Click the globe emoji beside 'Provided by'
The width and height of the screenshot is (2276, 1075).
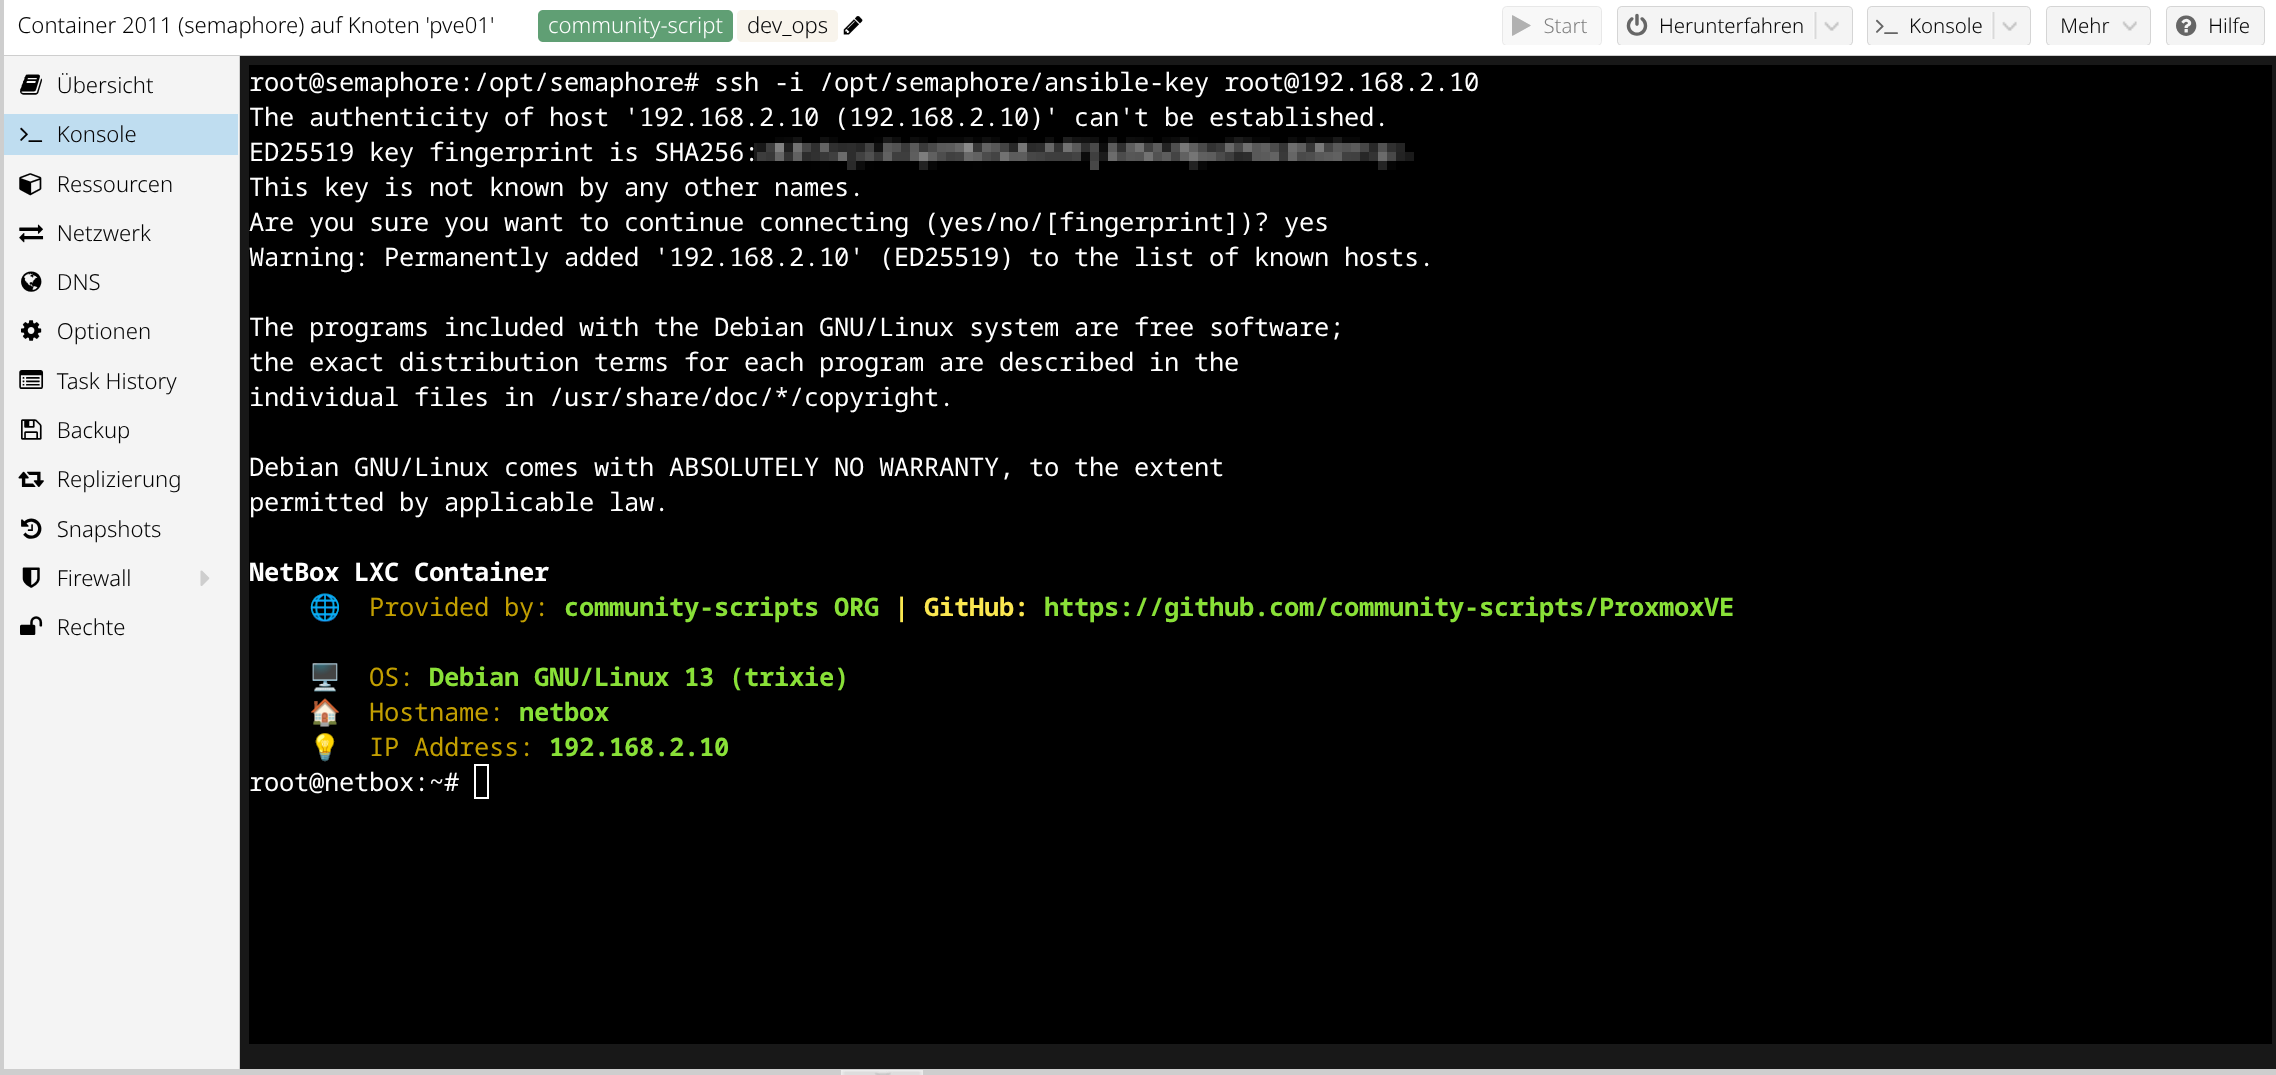tap(325, 607)
